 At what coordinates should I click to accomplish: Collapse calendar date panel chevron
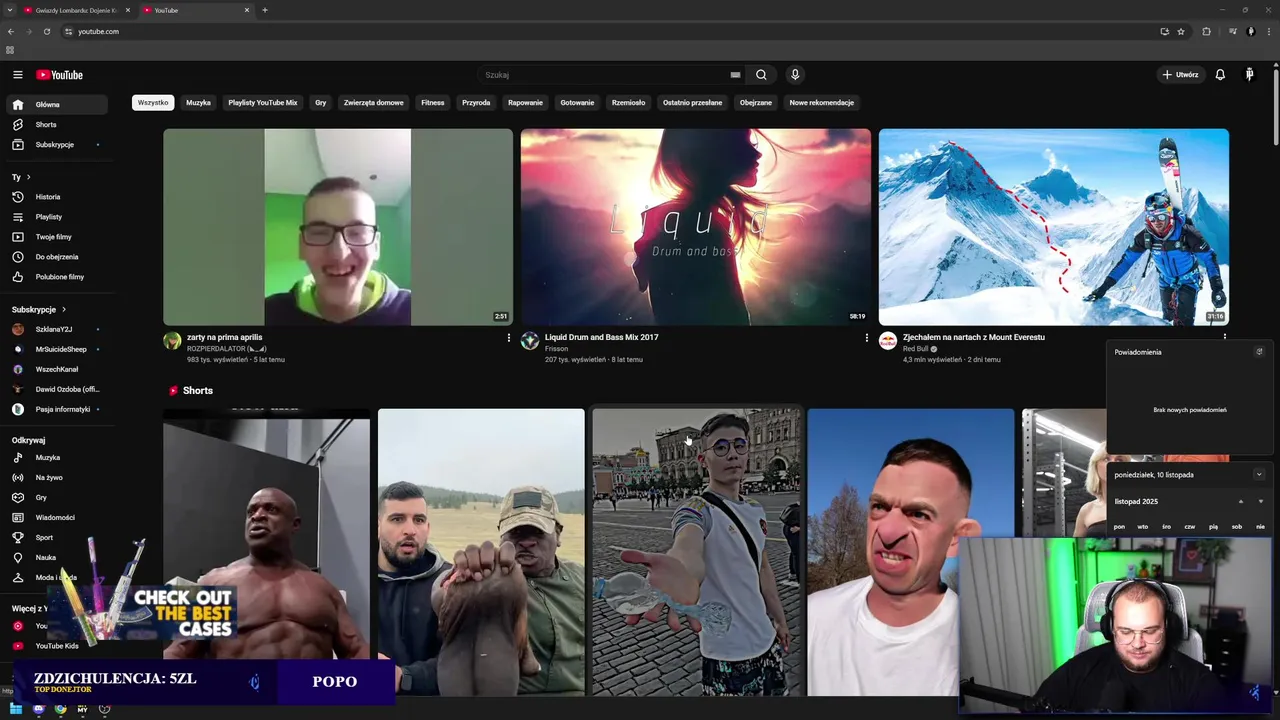click(x=1259, y=475)
